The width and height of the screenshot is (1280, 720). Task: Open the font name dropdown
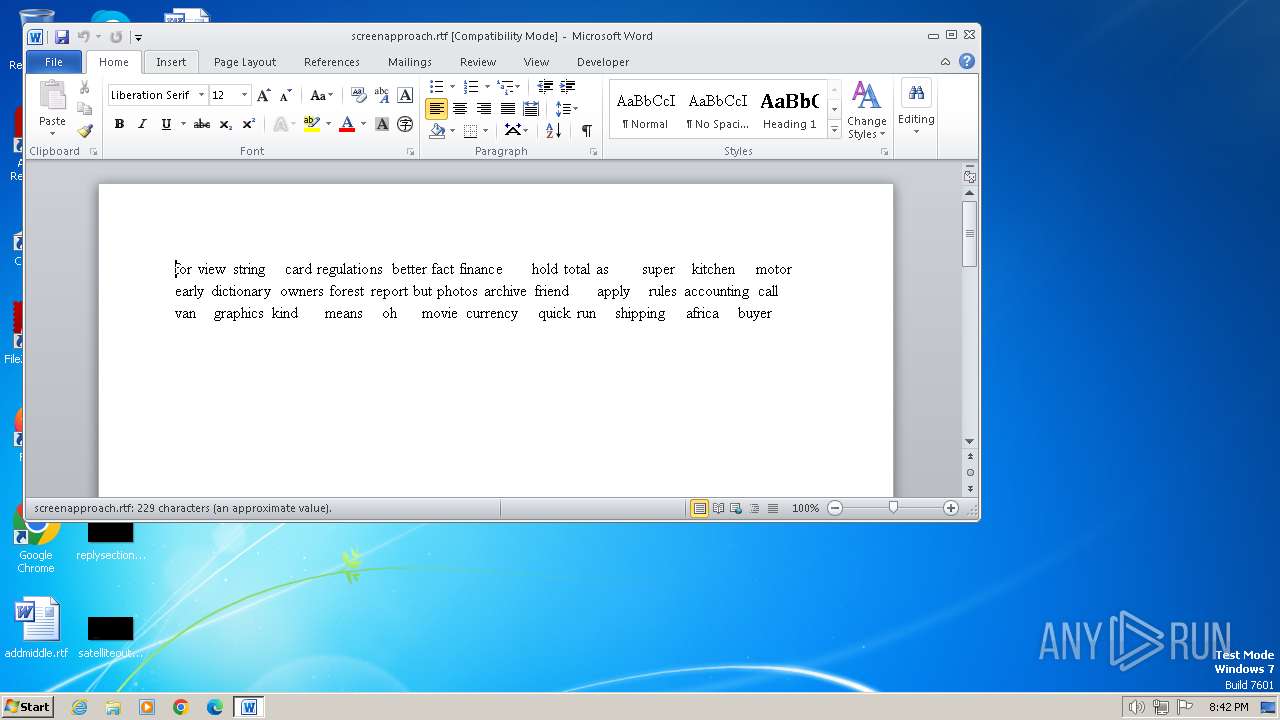point(201,95)
